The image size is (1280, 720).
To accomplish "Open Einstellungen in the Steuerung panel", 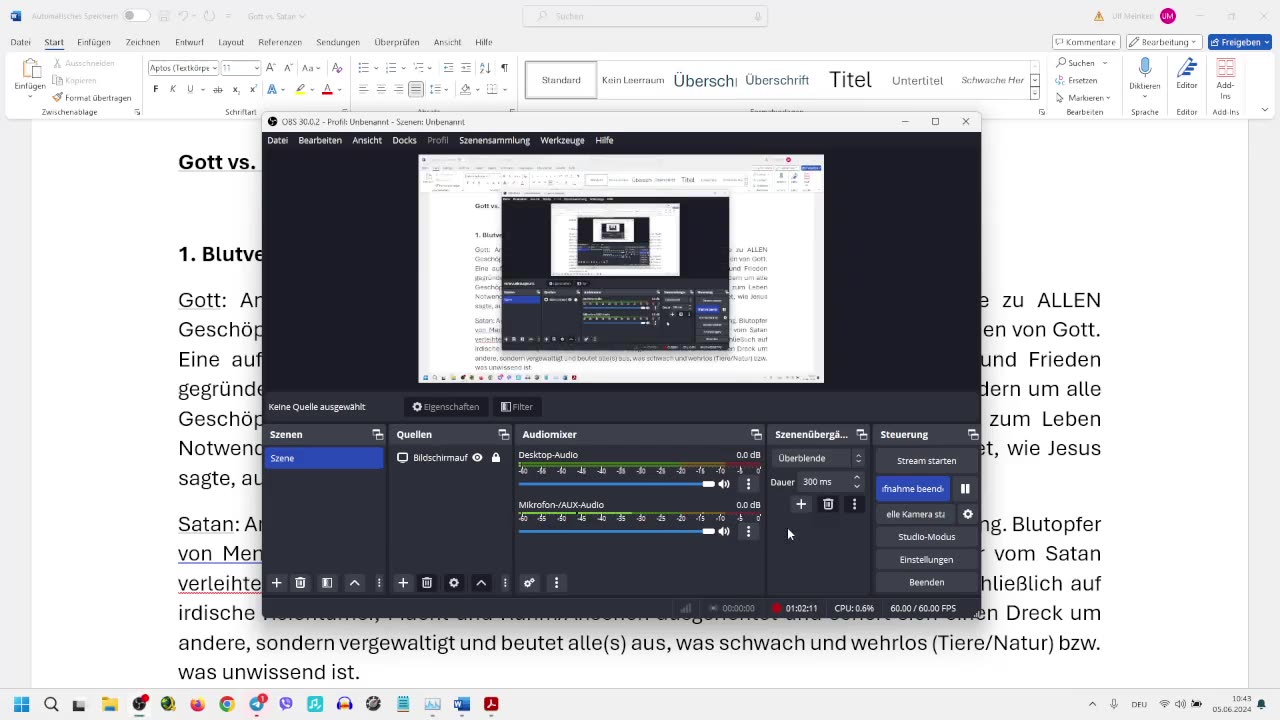I will (926, 560).
